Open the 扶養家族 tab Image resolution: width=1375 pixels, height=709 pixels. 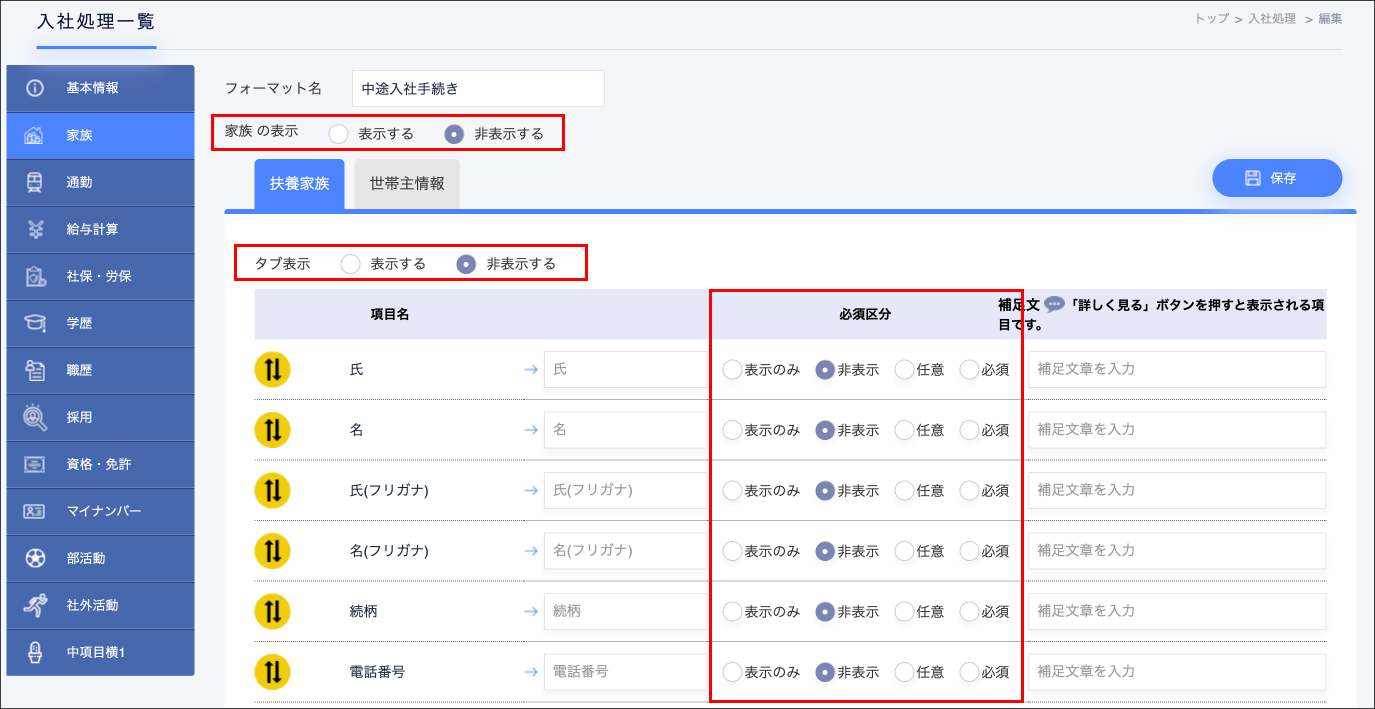tap(299, 184)
